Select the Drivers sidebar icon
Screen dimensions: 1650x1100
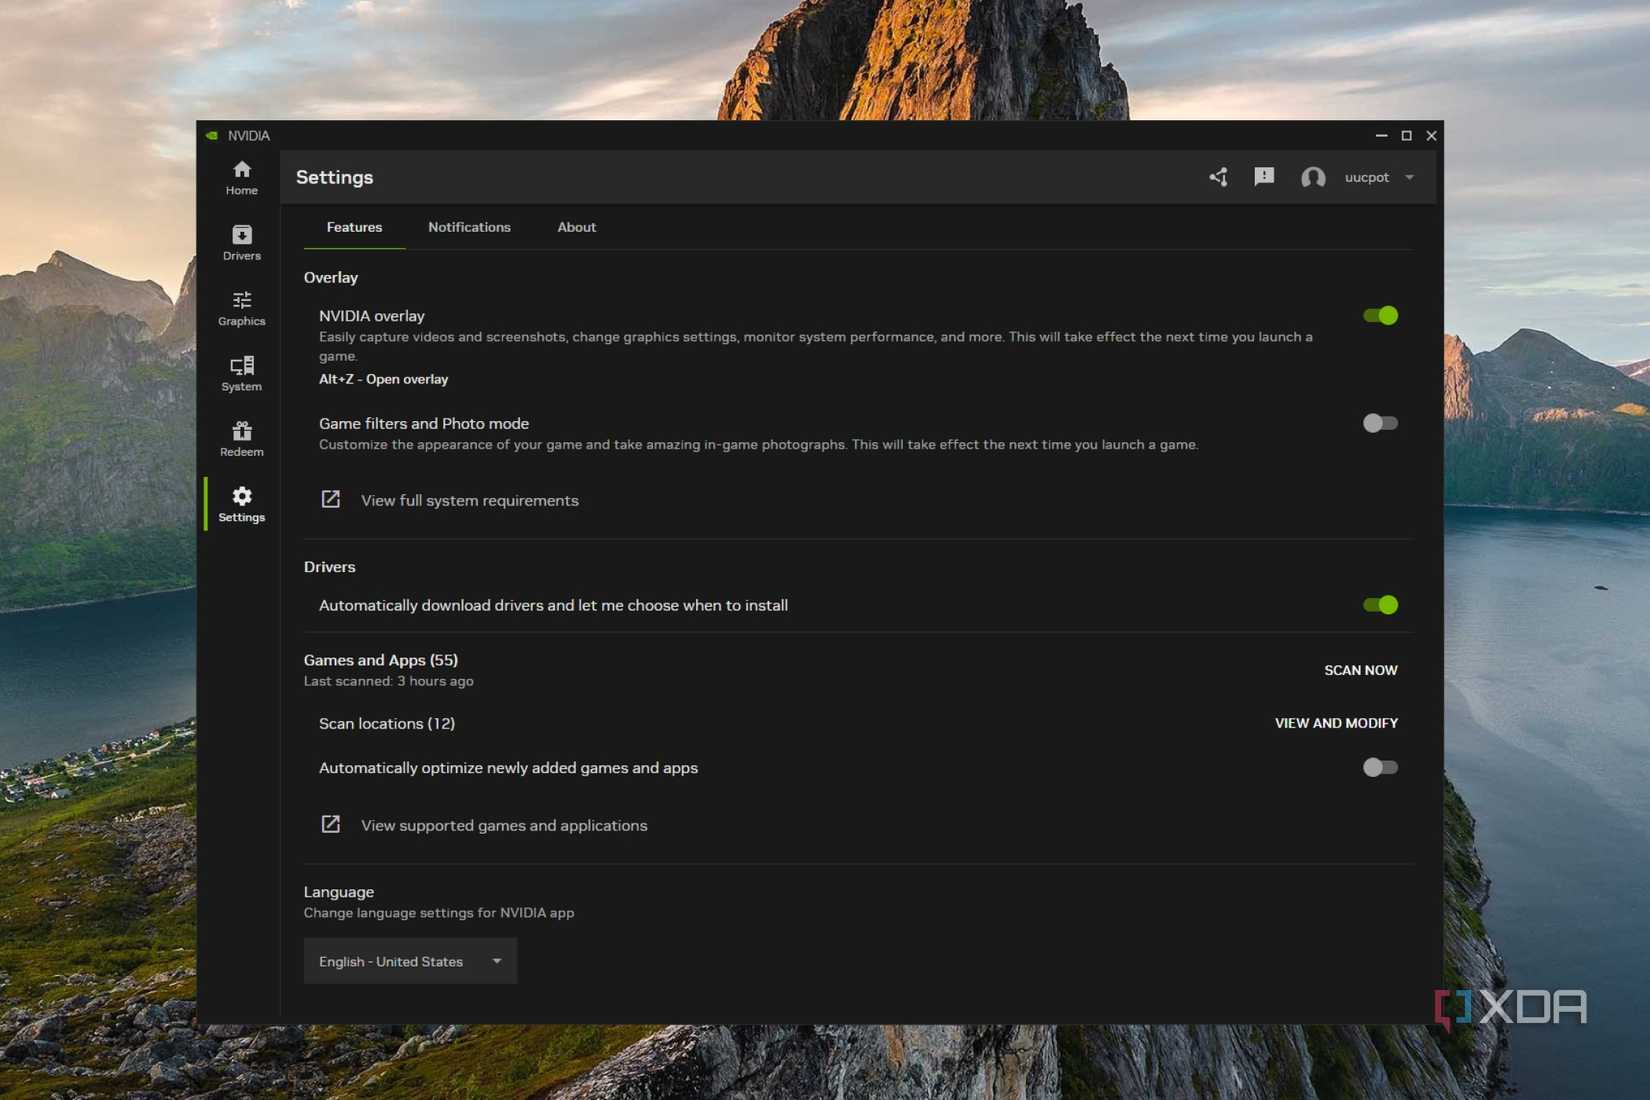241,242
